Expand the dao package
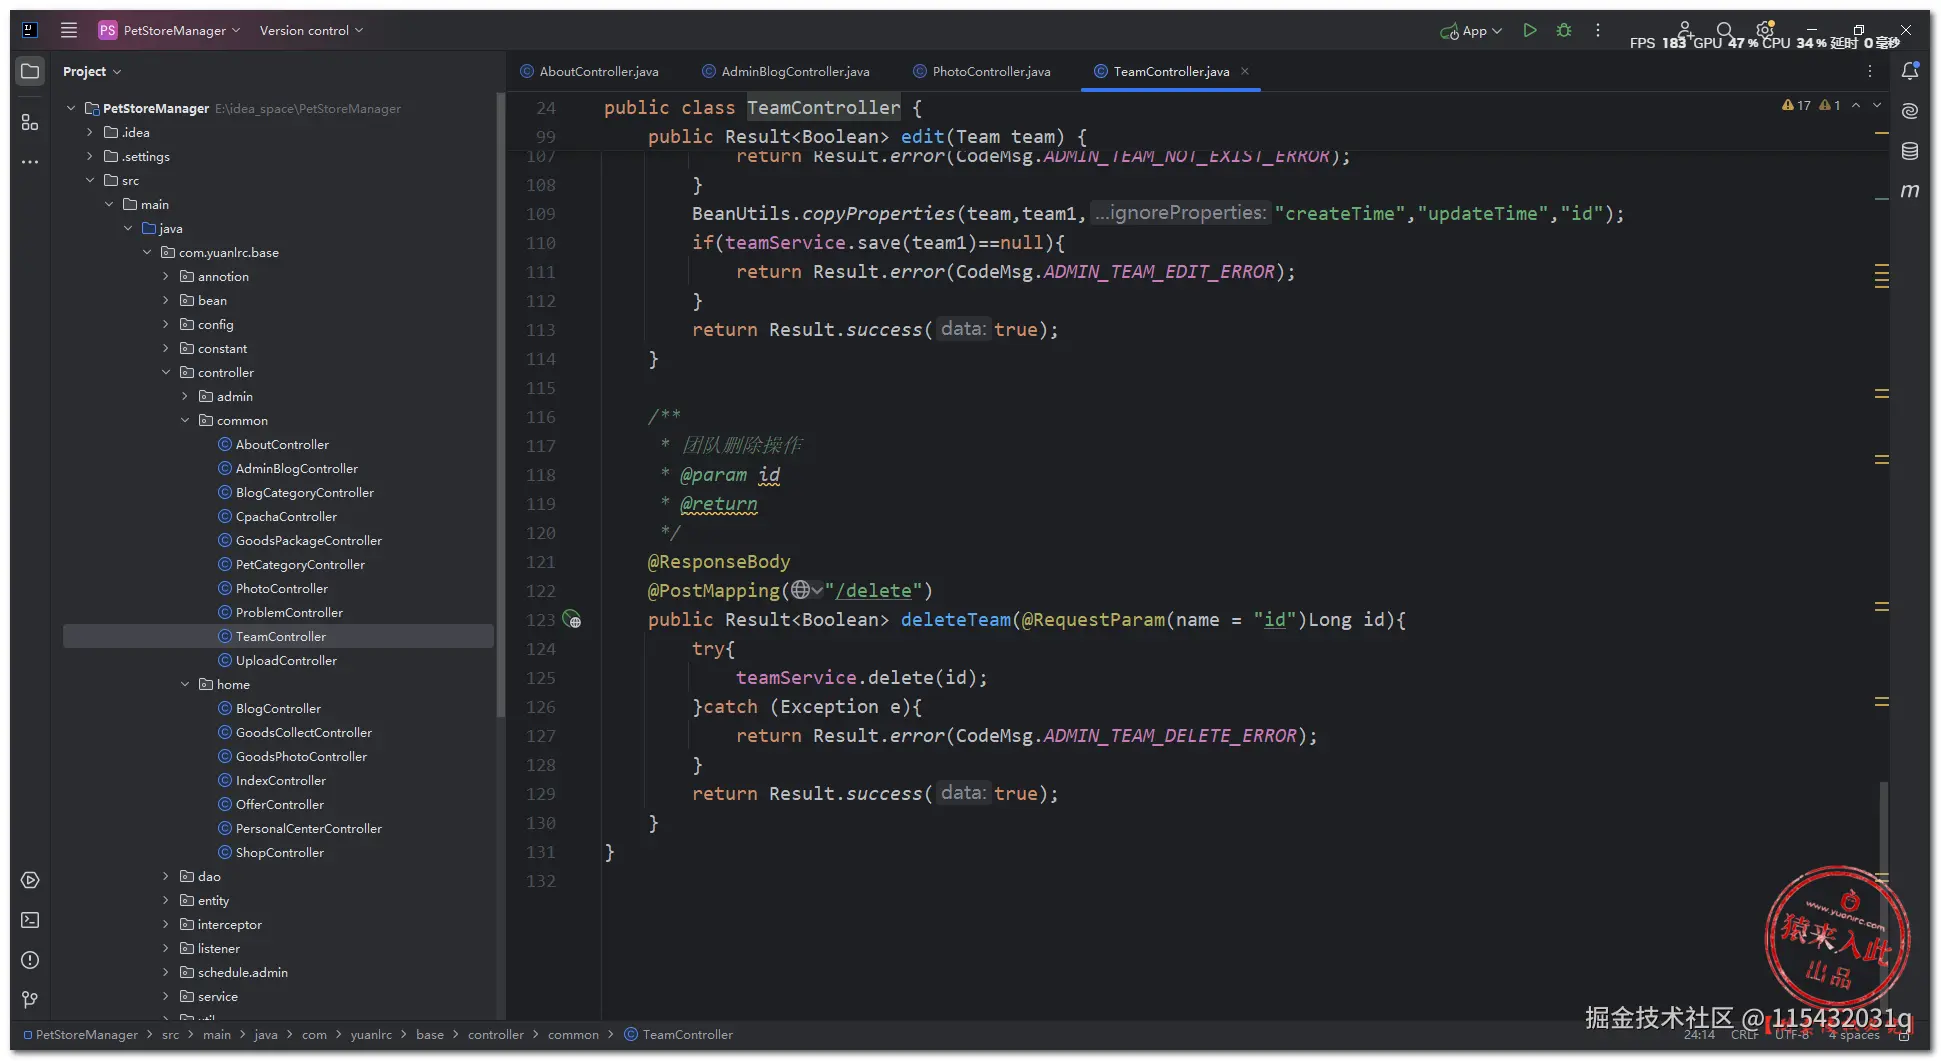The height and width of the screenshot is (1061, 1941). point(166,876)
